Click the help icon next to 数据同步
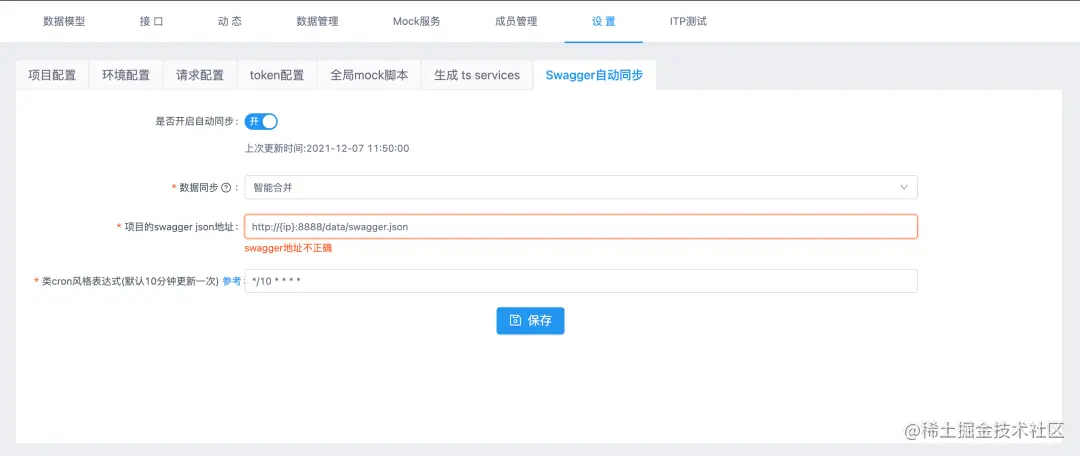Image resolution: width=1080 pixels, height=456 pixels. point(225,187)
